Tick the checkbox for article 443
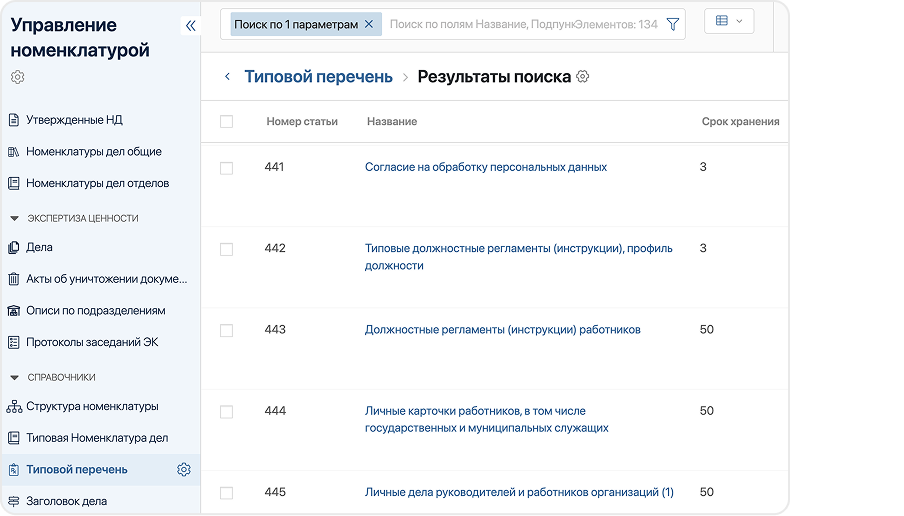The width and height of the screenshot is (904, 516). coord(226,330)
